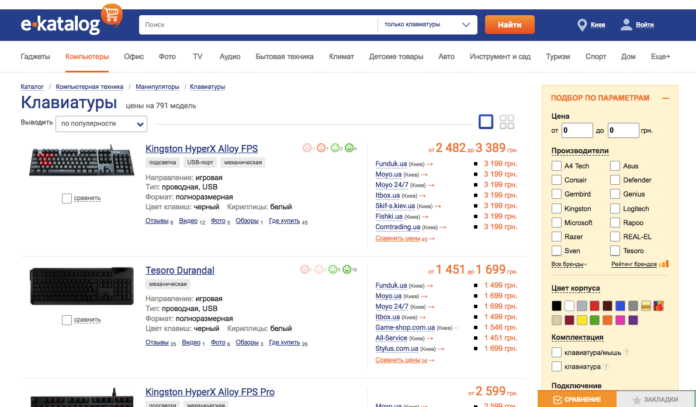The height and width of the screenshot is (407, 696).
Task: Click the star Закладки button
Action: click(656, 399)
